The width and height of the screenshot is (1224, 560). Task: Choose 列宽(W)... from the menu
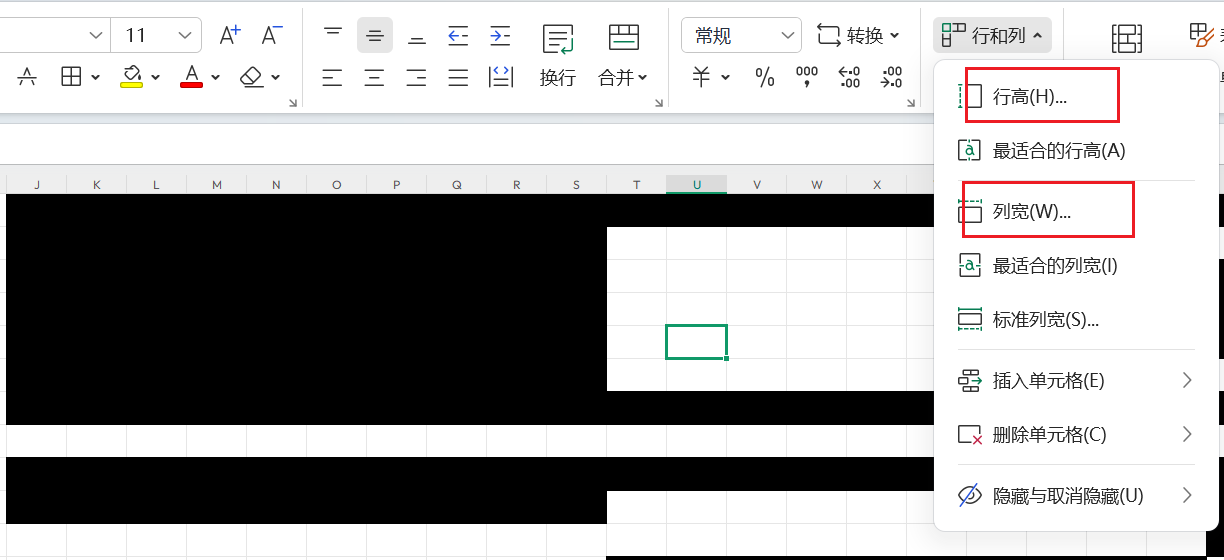[1031, 212]
